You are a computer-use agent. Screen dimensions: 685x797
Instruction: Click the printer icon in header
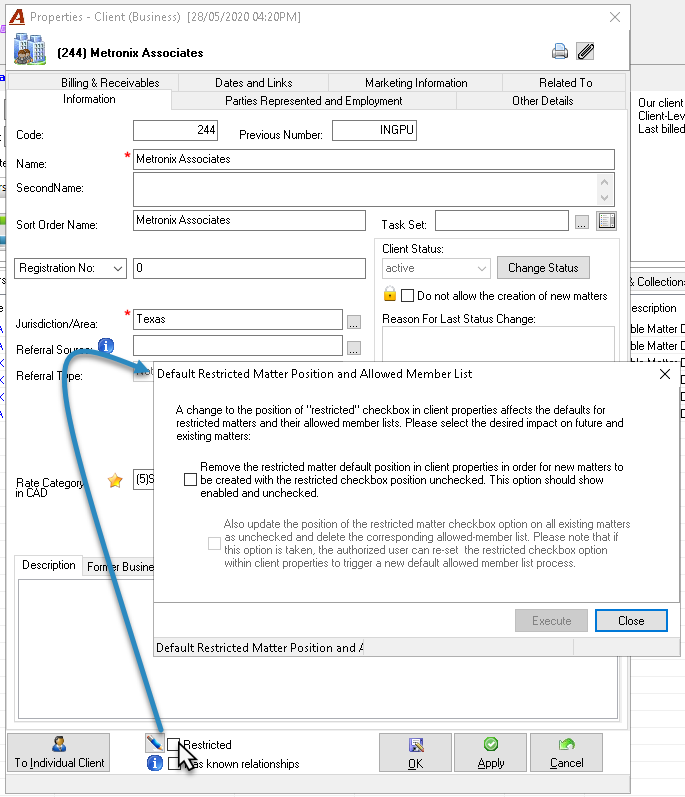pyautogui.click(x=559, y=51)
